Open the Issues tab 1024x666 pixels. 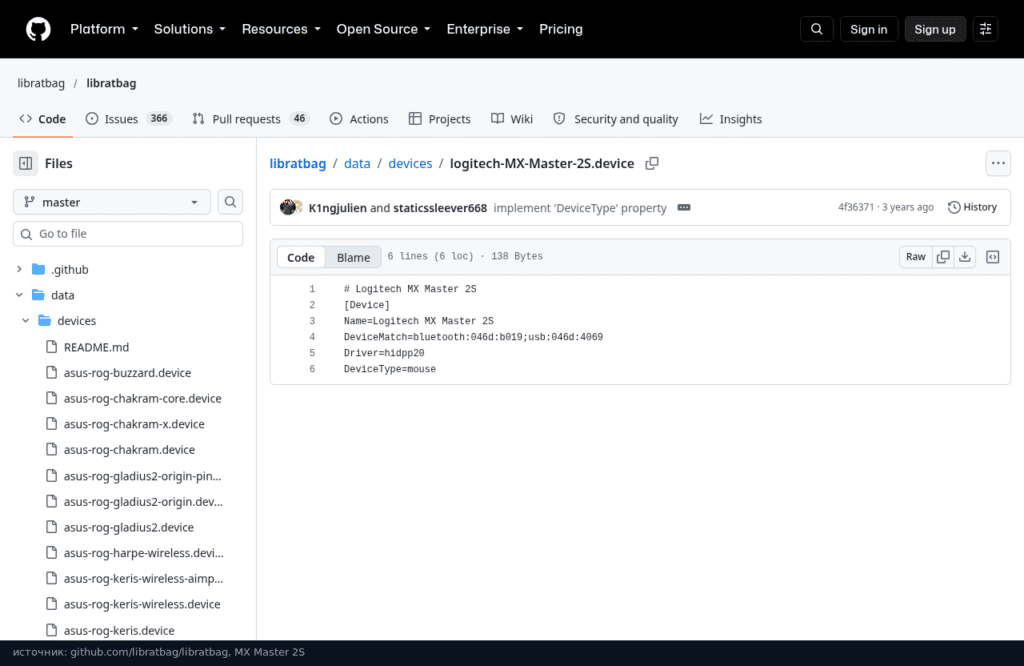pos(128,119)
